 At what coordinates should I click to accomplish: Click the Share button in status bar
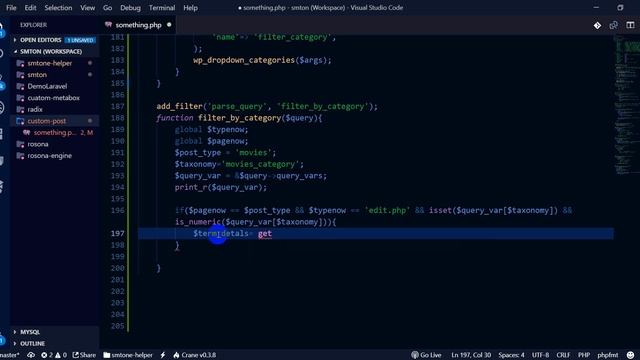click(84, 355)
